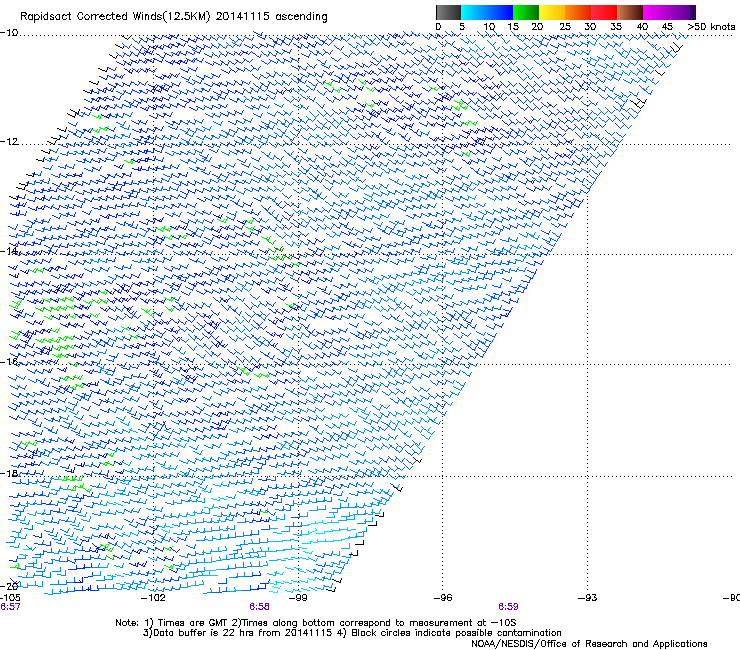740x650 pixels.
Task: Click the brown 35-40 knots color swatch
Action: [630, 12]
